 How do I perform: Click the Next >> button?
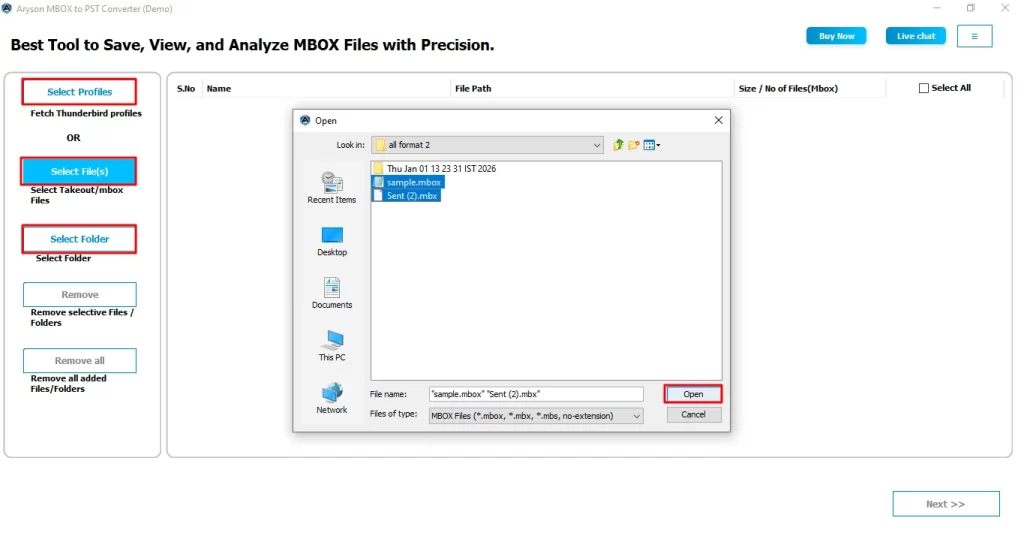pos(946,504)
